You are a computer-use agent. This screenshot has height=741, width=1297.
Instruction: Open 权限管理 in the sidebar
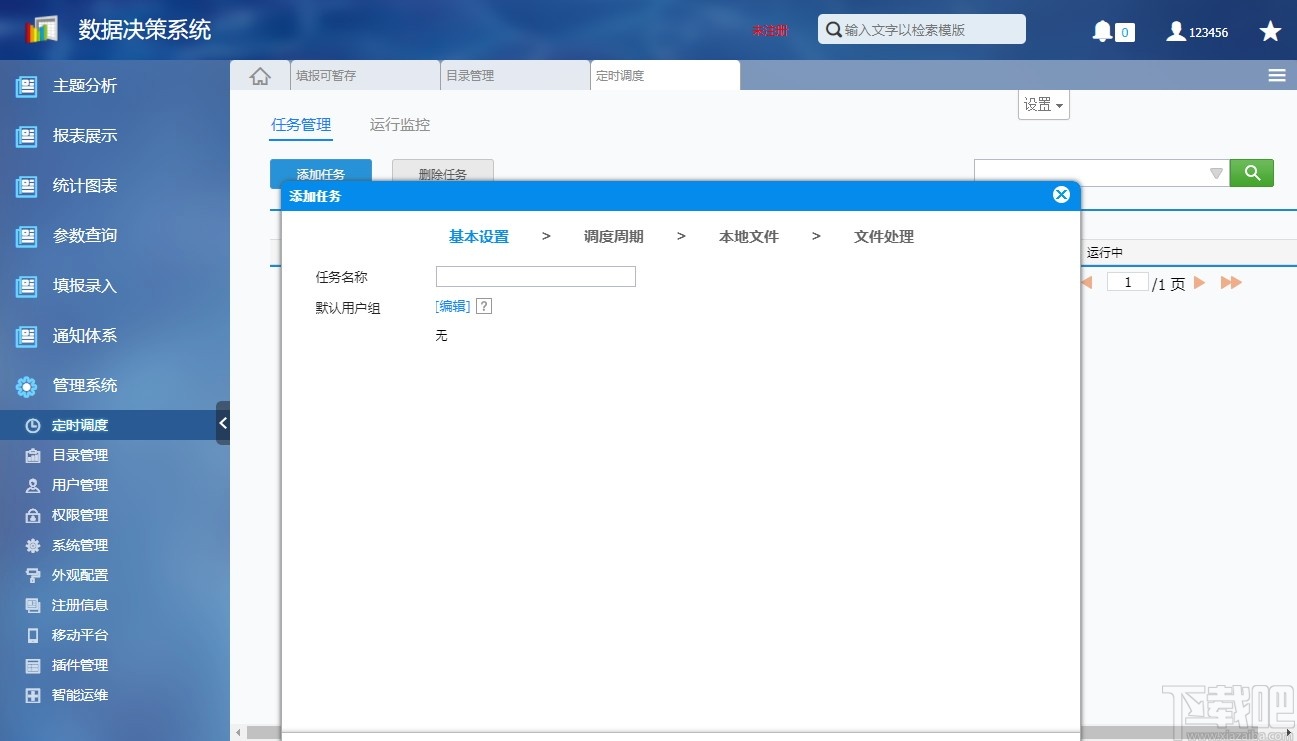(79, 515)
